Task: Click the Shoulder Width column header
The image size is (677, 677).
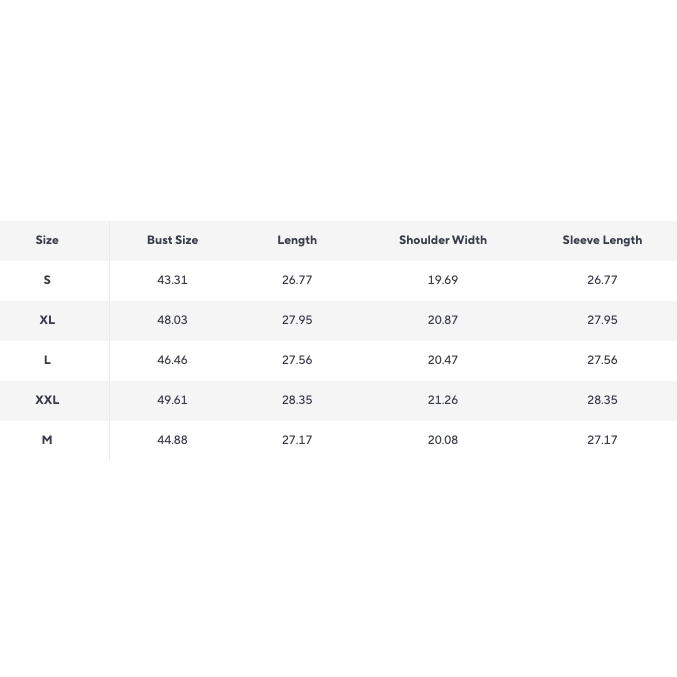Action: pos(443,240)
